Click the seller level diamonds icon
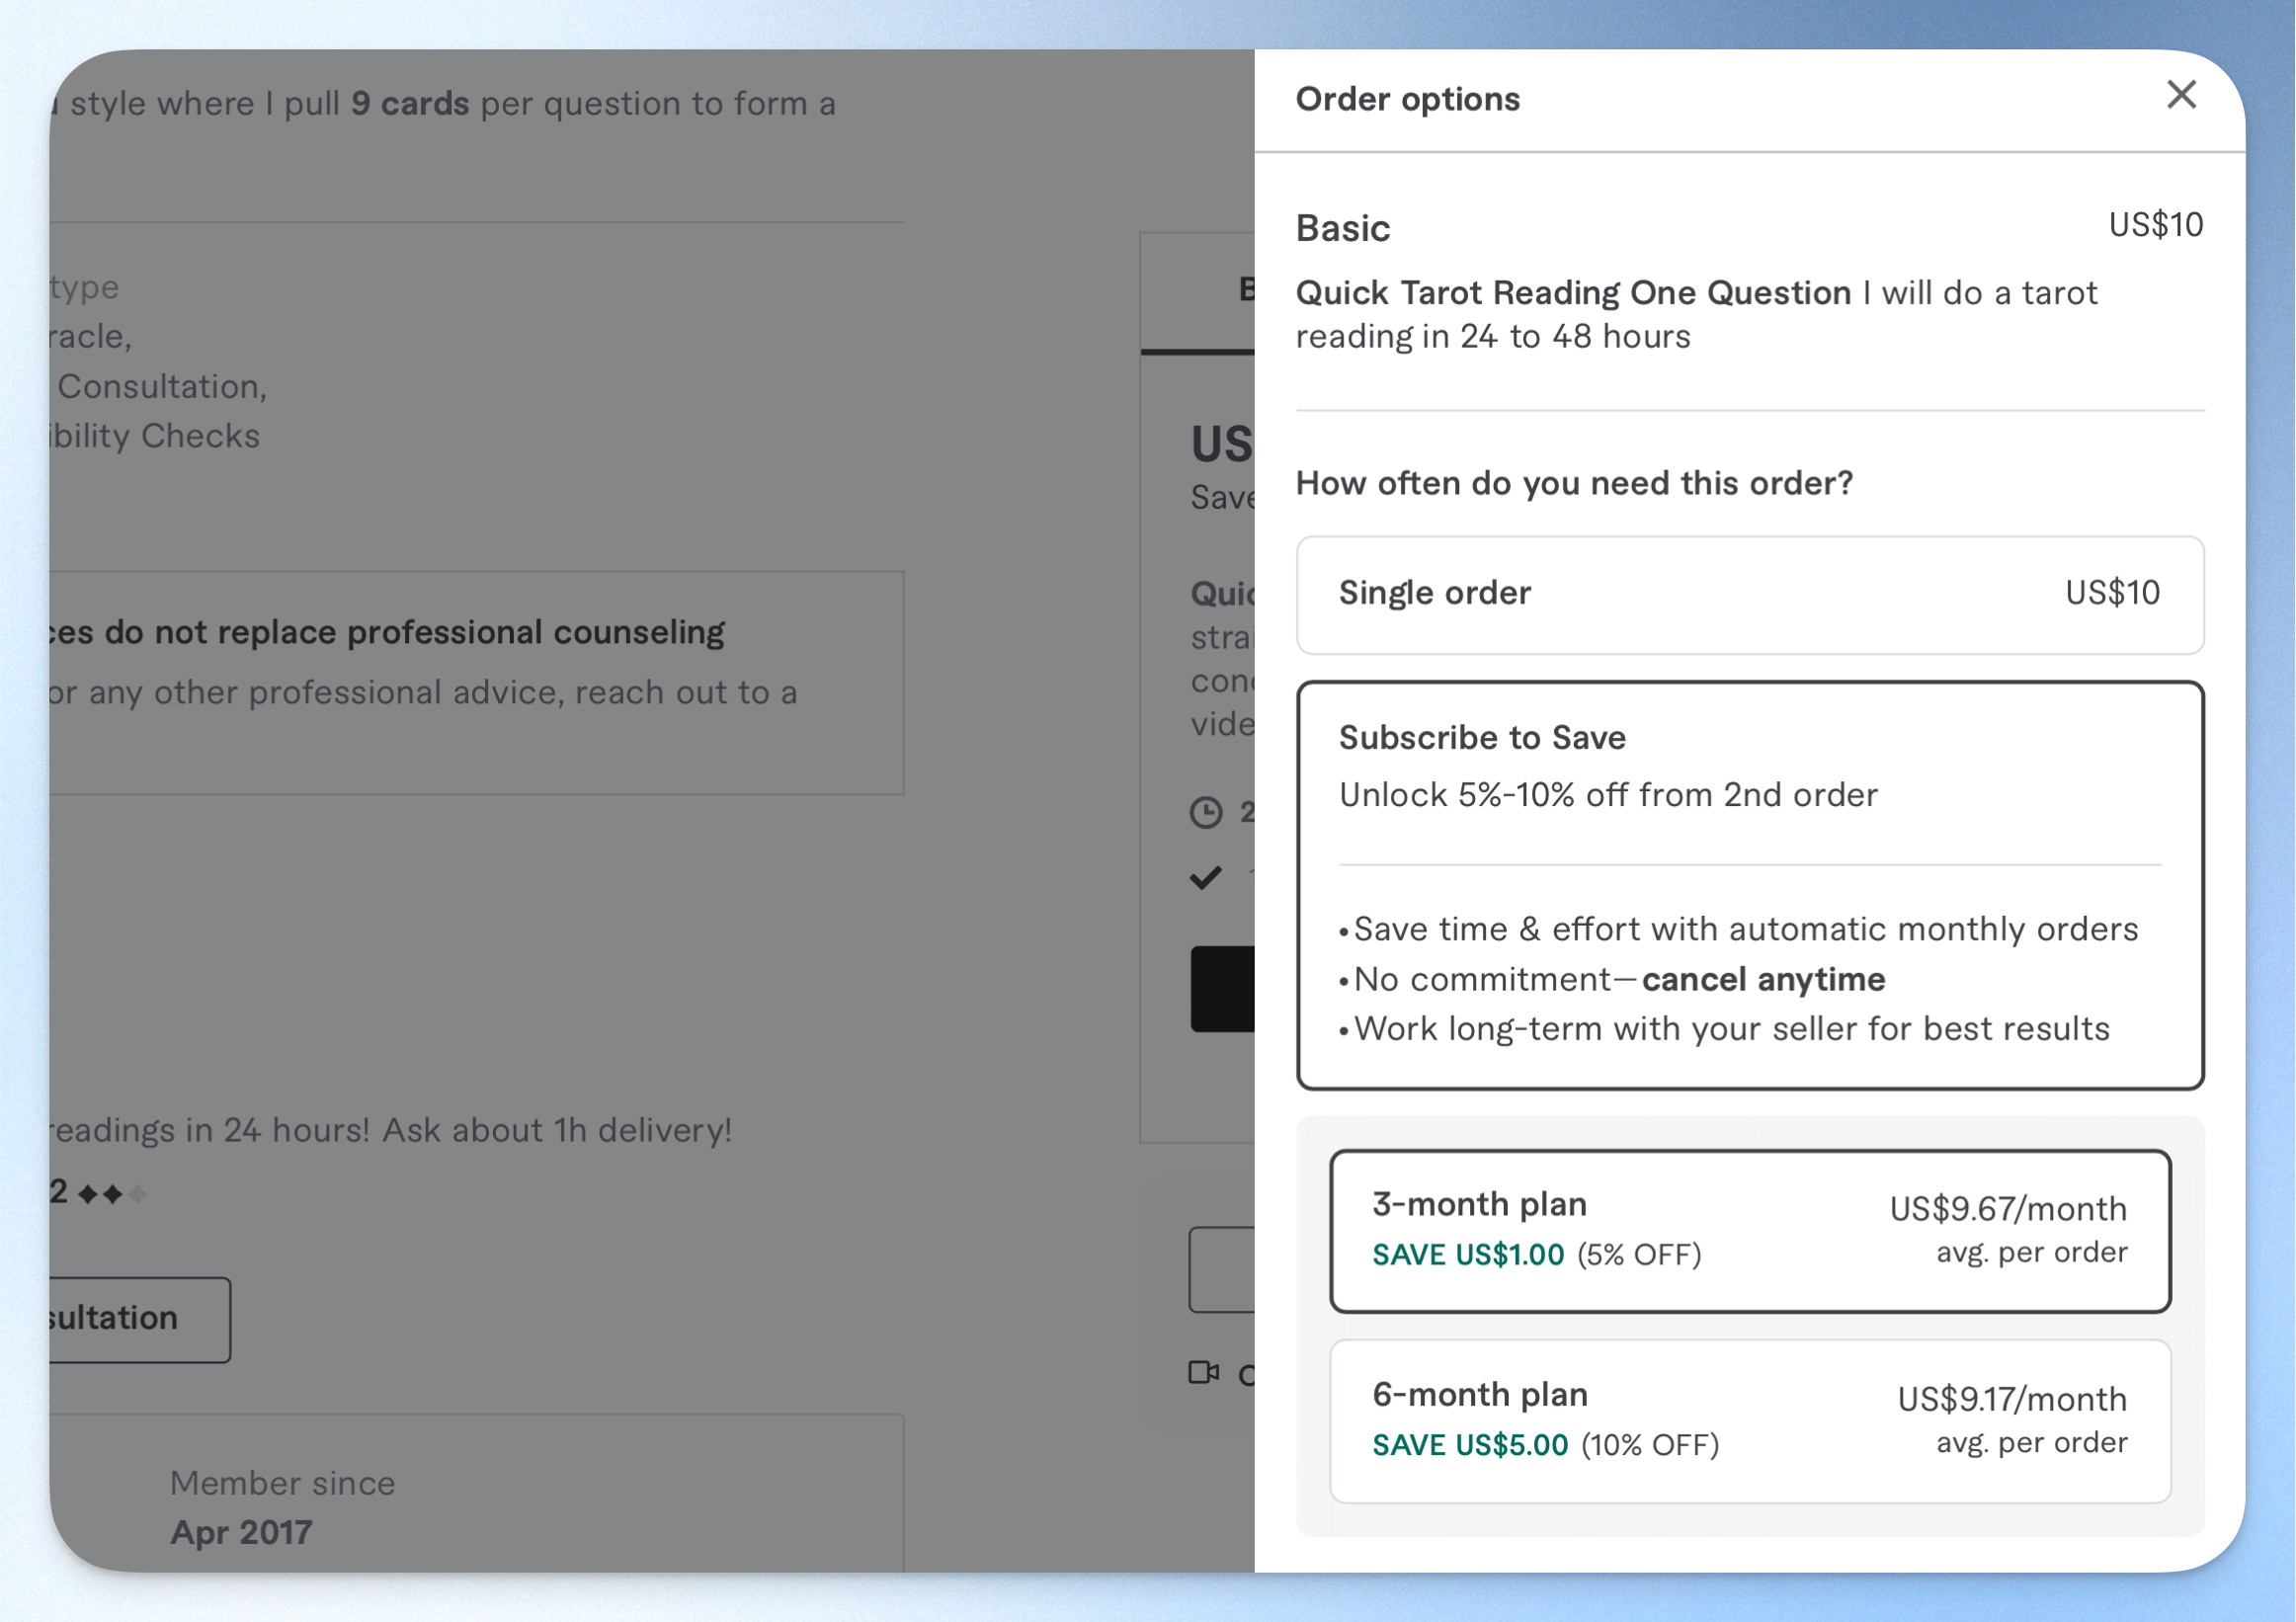This screenshot has width=2296, height=1622. 112,1193
